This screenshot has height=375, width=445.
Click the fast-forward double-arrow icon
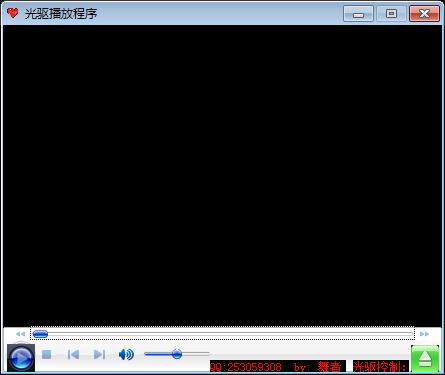click(424, 334)
